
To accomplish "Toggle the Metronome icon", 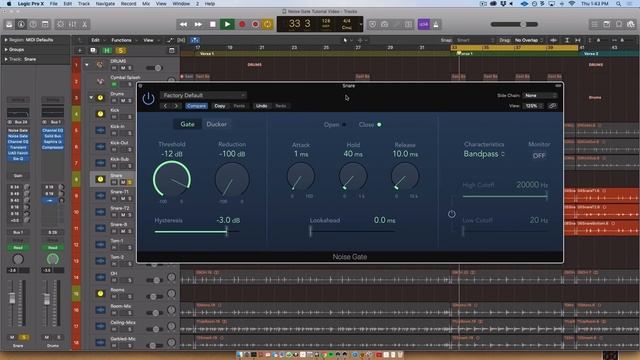I will (x=436, y=24).
